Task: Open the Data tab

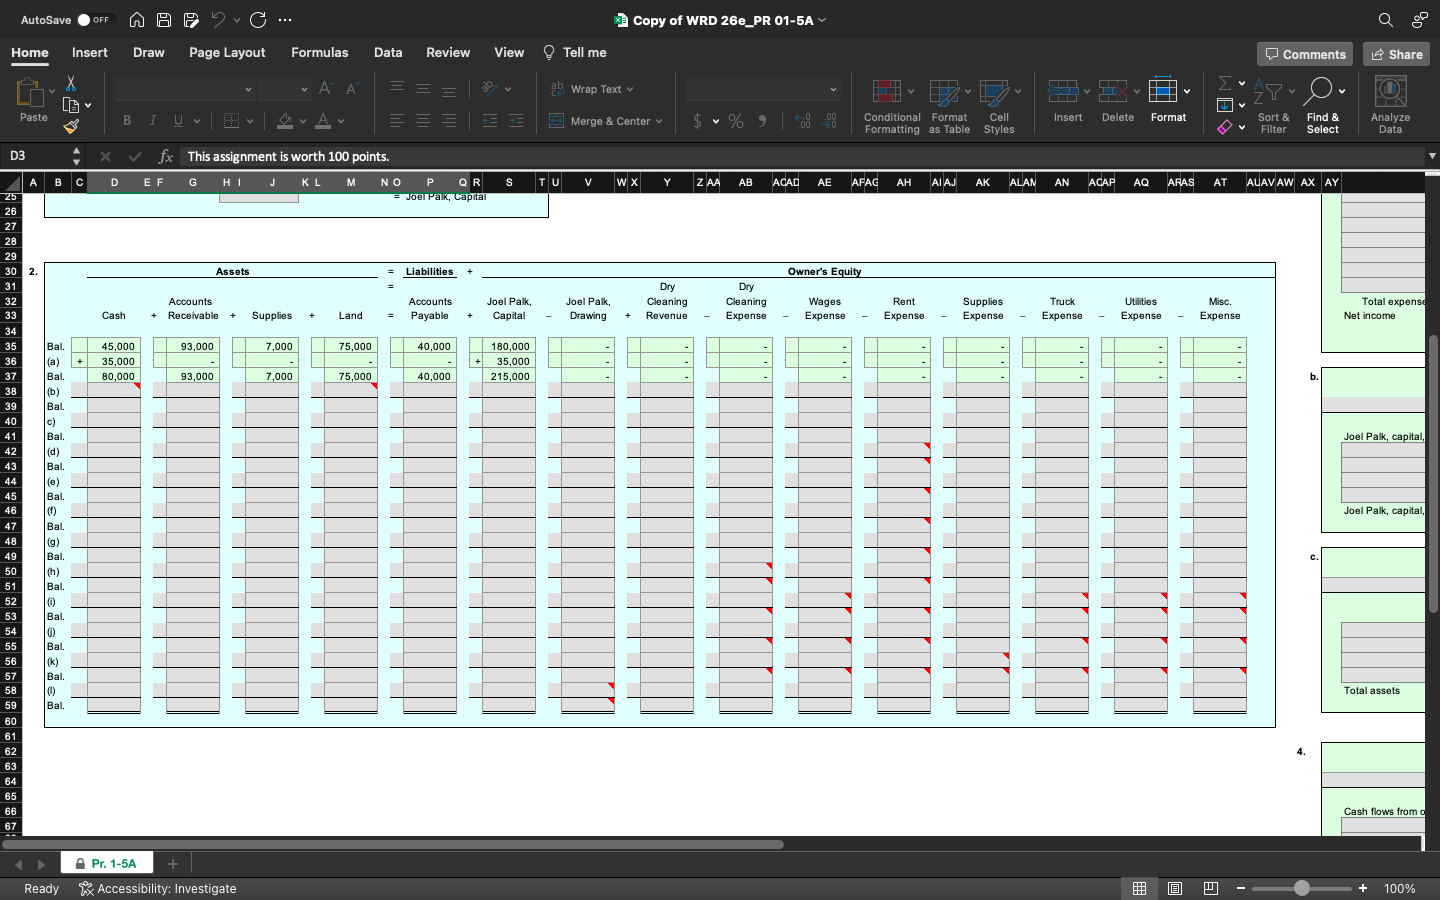Action: 388,53
